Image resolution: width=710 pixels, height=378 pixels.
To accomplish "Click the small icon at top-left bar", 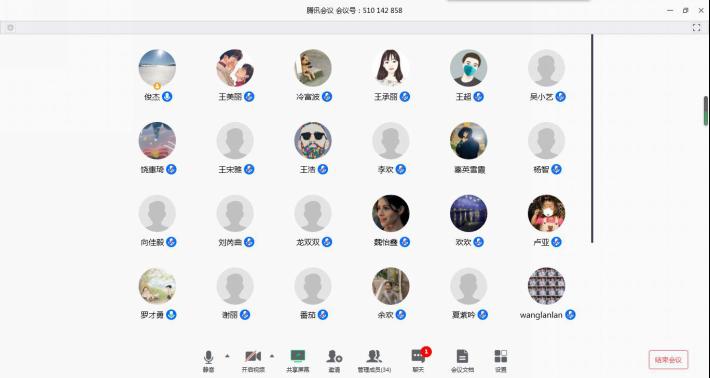I will [x=10, y=28].
